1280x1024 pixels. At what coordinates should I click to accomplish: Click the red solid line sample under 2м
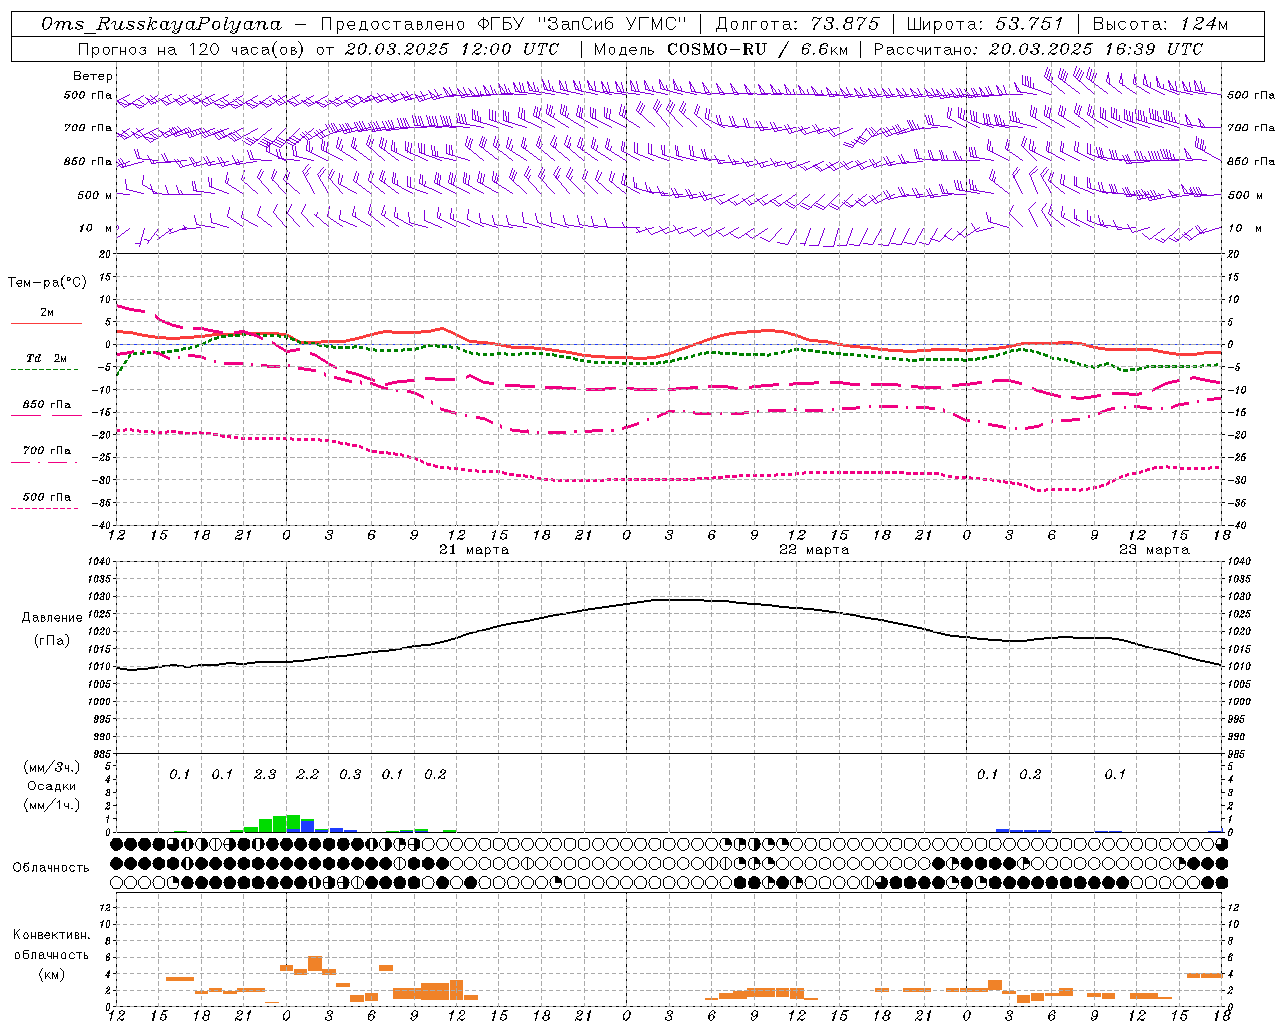click(46, 323)
